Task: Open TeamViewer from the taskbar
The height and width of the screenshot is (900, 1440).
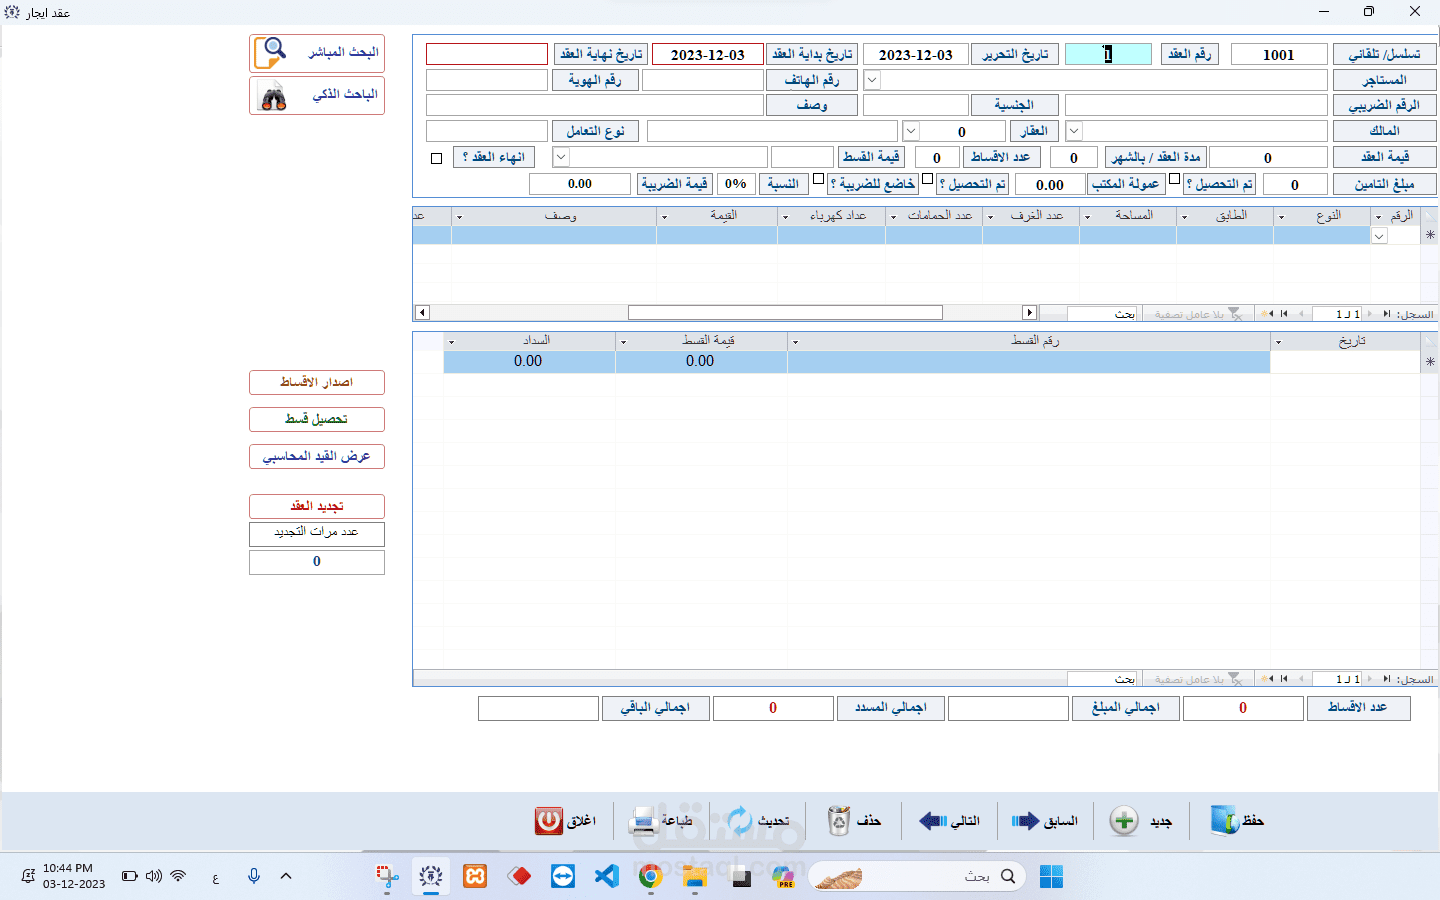Action: tap(563, 877)
